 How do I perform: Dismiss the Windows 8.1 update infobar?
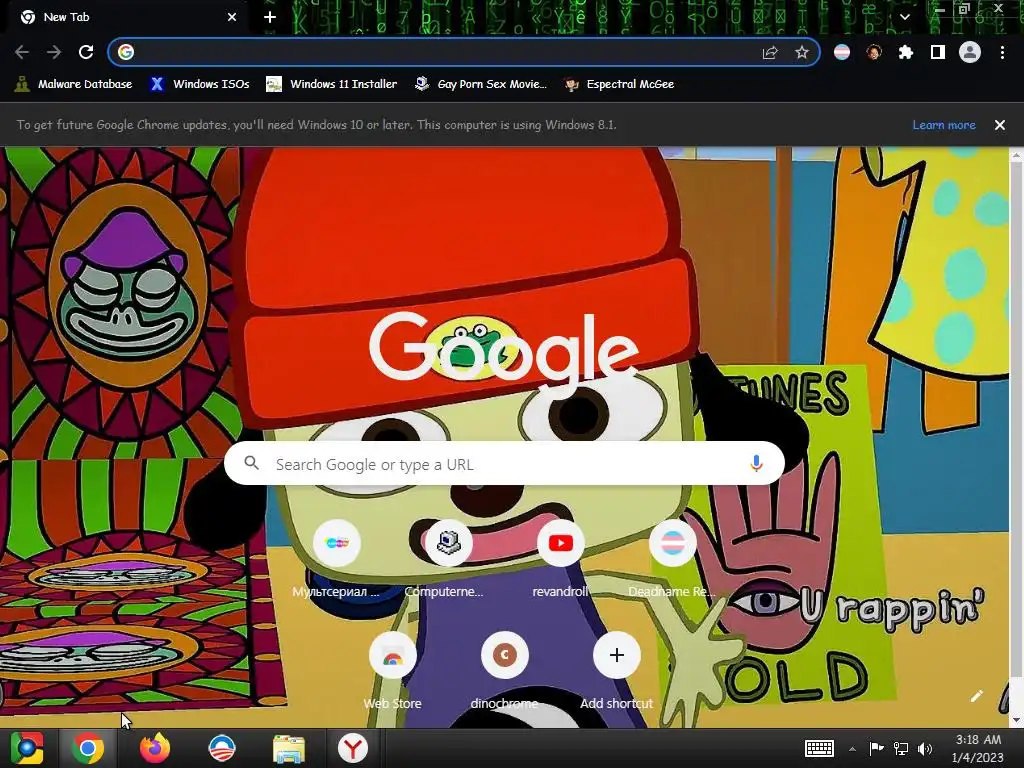pyautogui.click(x=1000, y=125)
